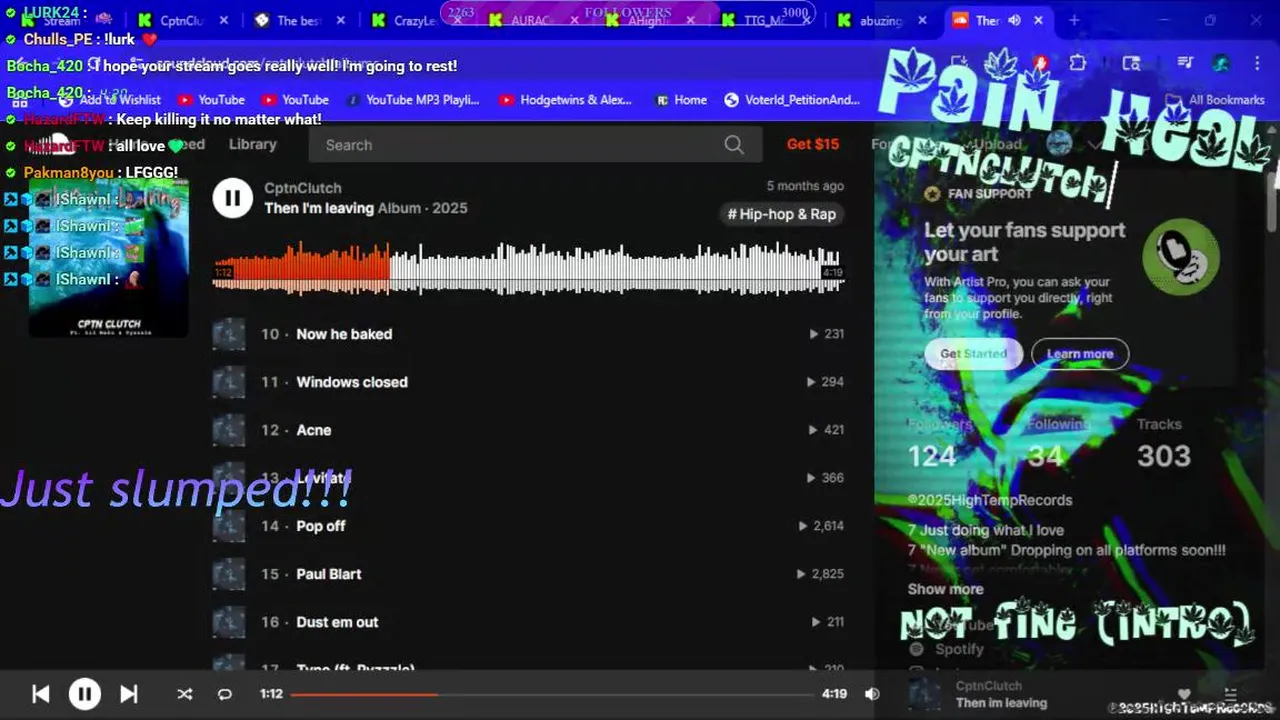Open the Upload nav link
The image size is (1280, 720).
[x=998, y=144]
